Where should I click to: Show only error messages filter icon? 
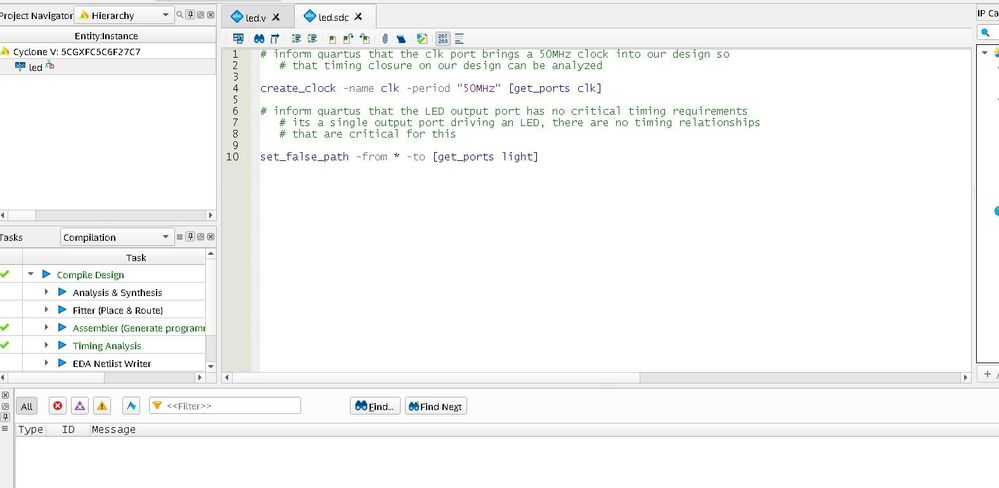pyautogui.click(x=57, y=406)
